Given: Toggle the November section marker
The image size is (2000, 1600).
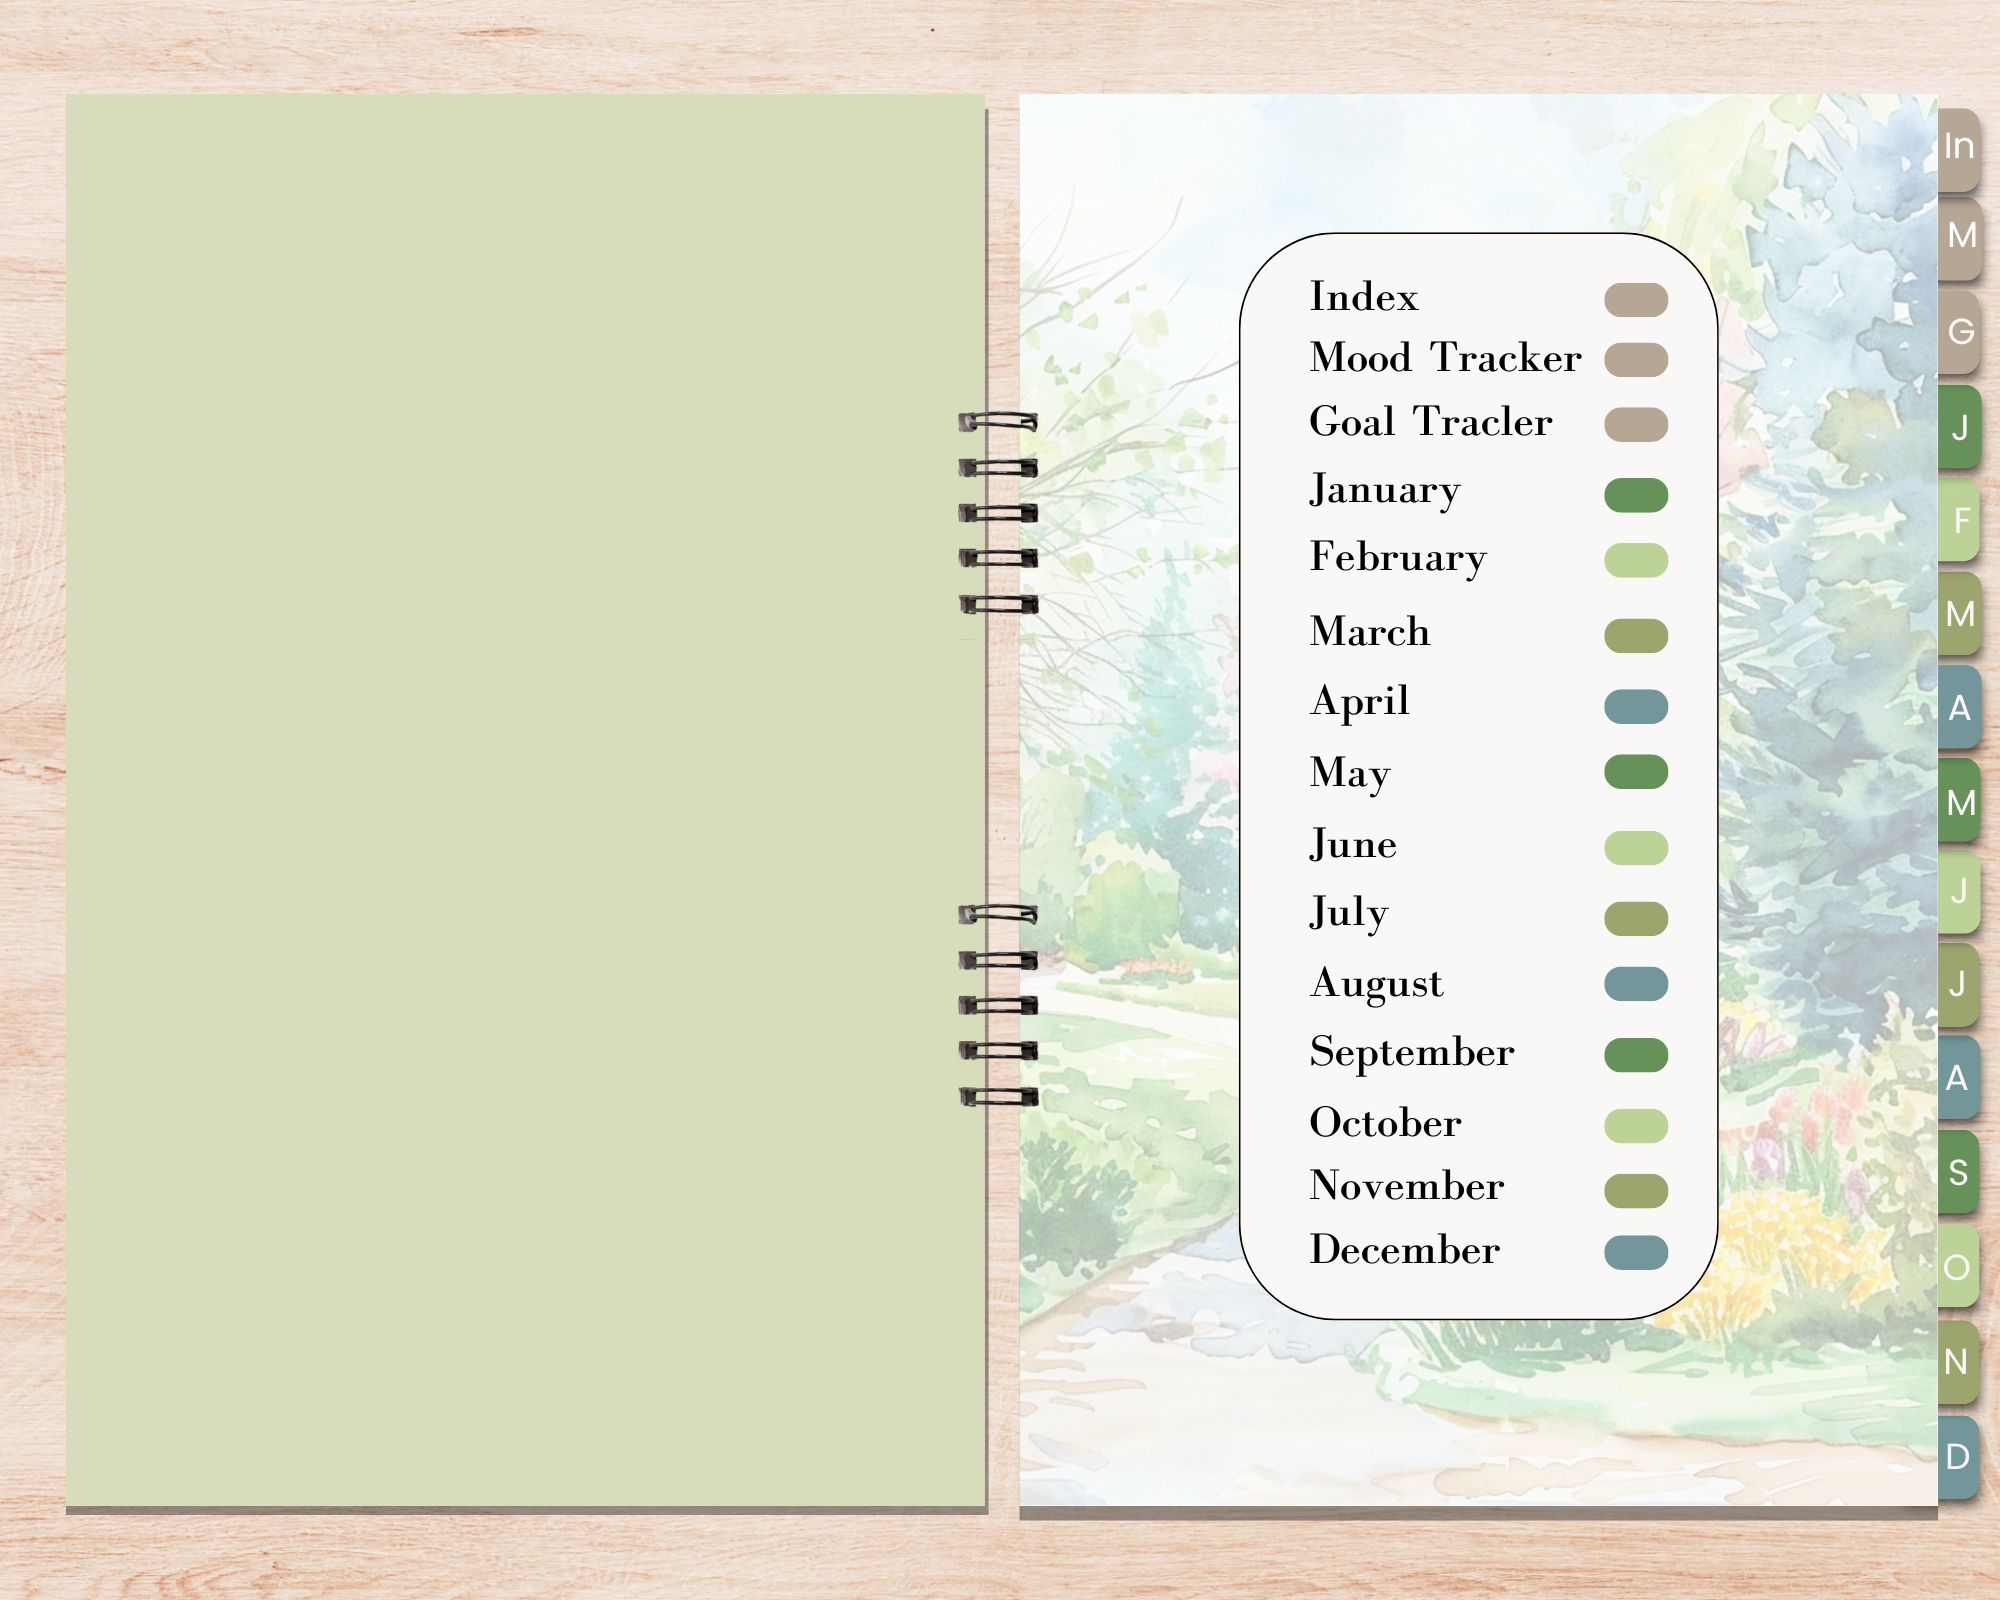Looking at the screenshot, I should point(1958,1376).
